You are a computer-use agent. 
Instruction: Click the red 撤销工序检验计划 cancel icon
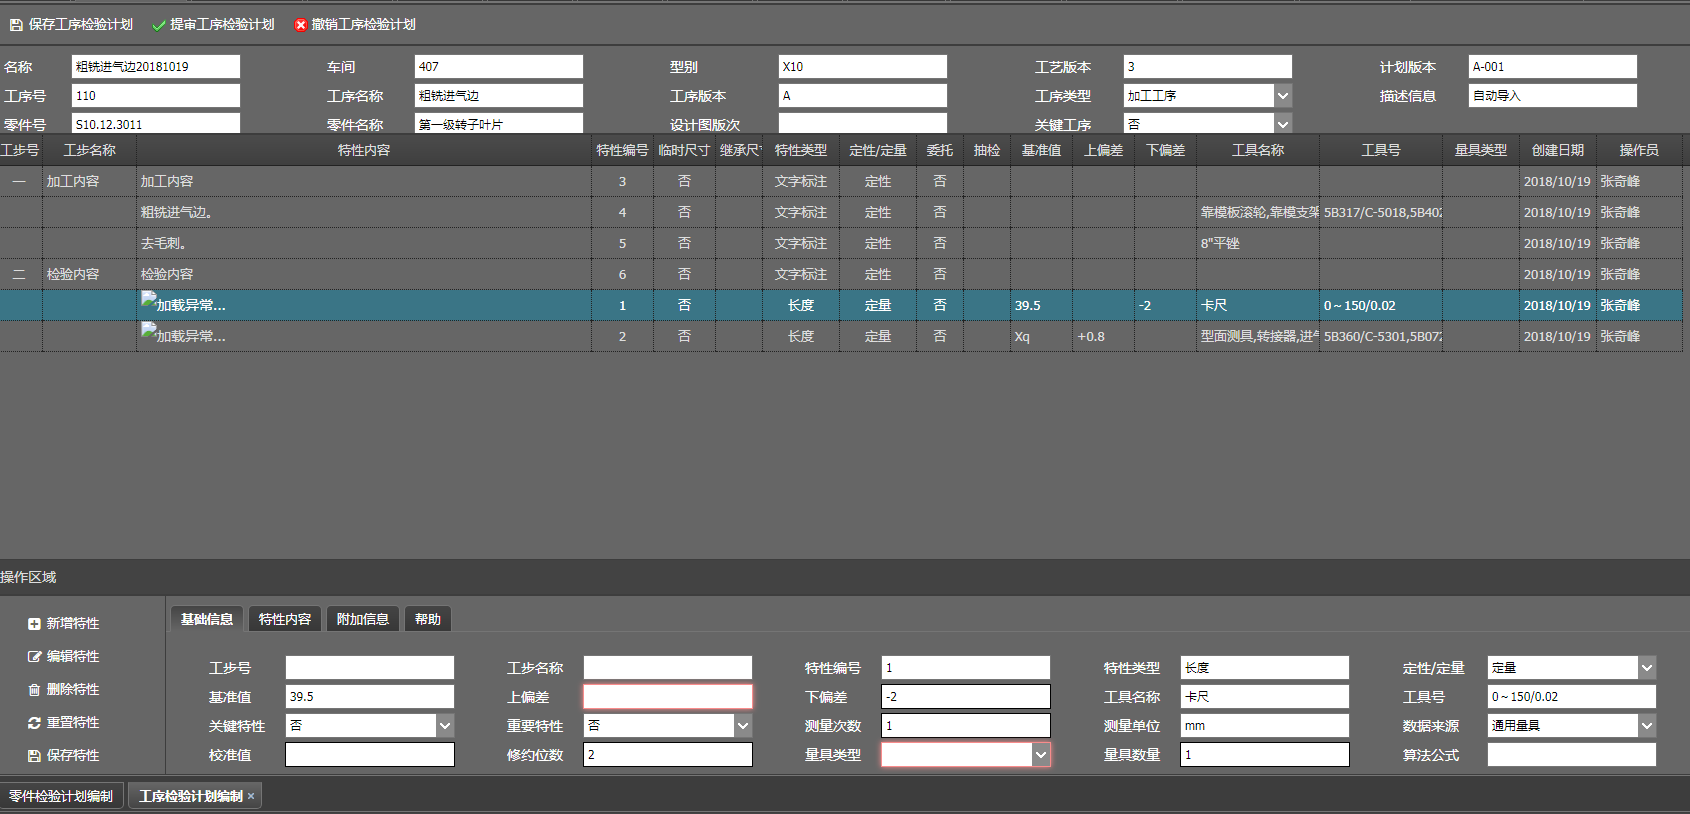pyautogui.click(x=300, y=25)
